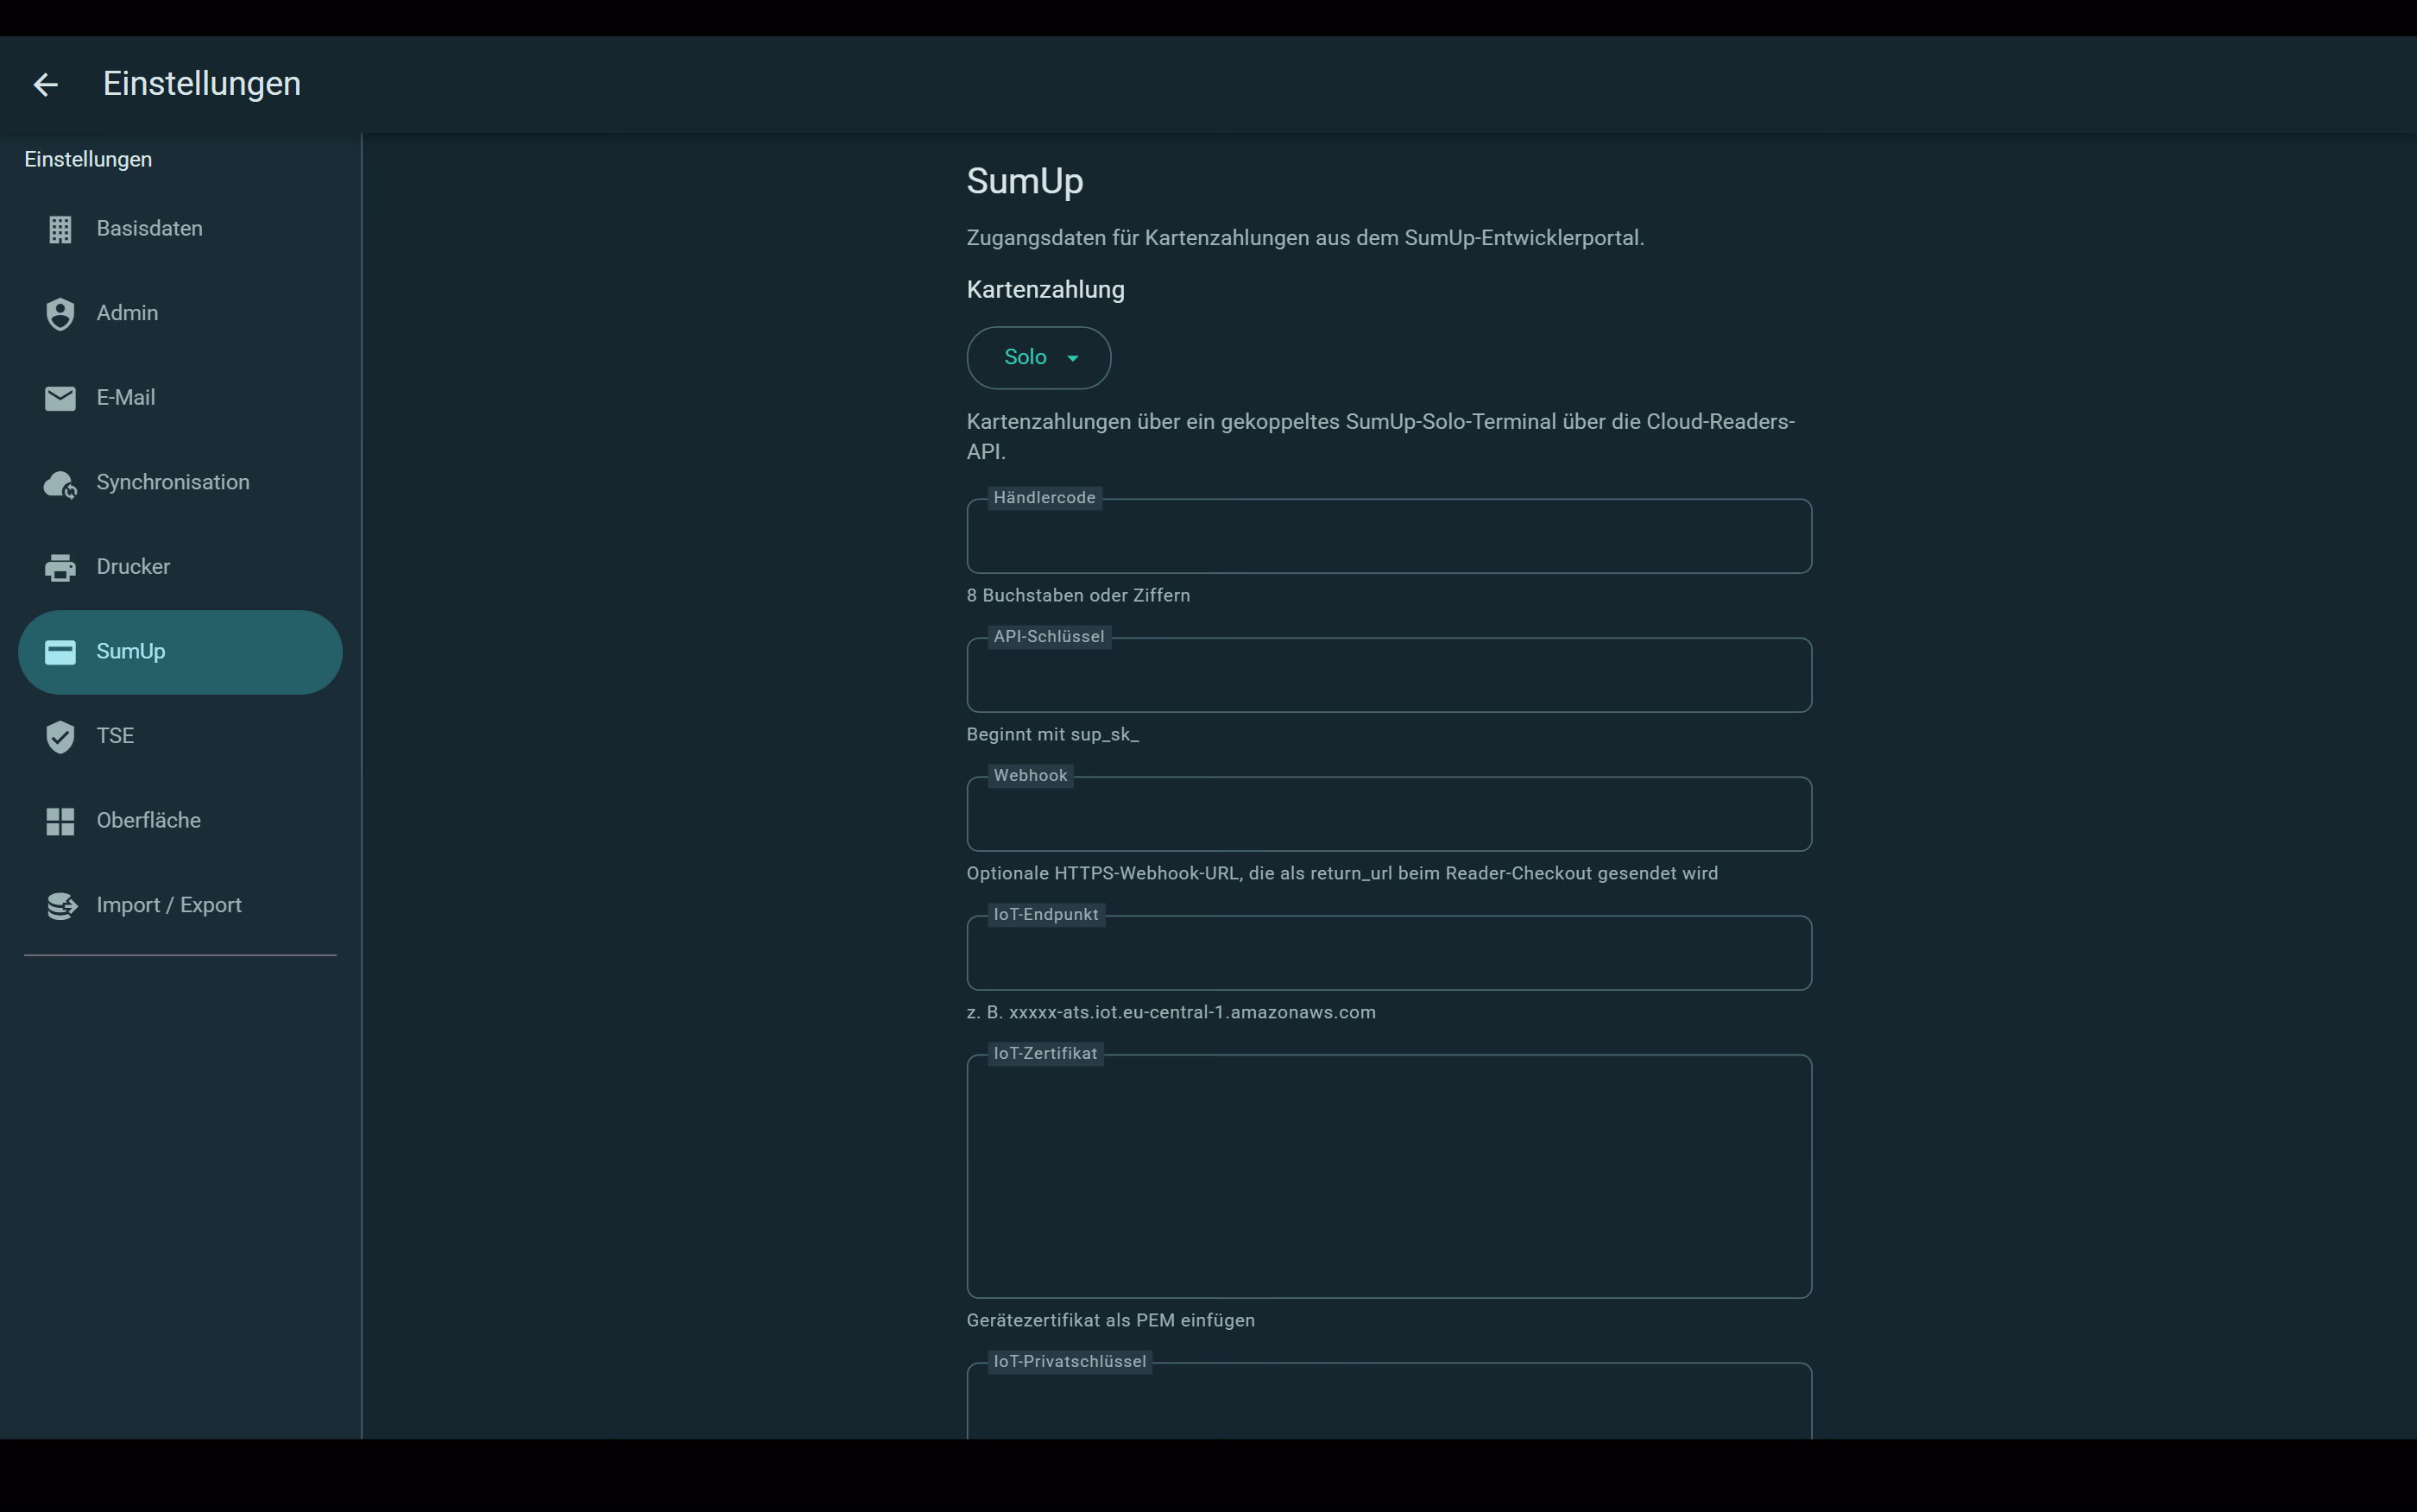Click the TSE shield checkmark icon
2417x1512 pixels.
[x=60, y=737]
